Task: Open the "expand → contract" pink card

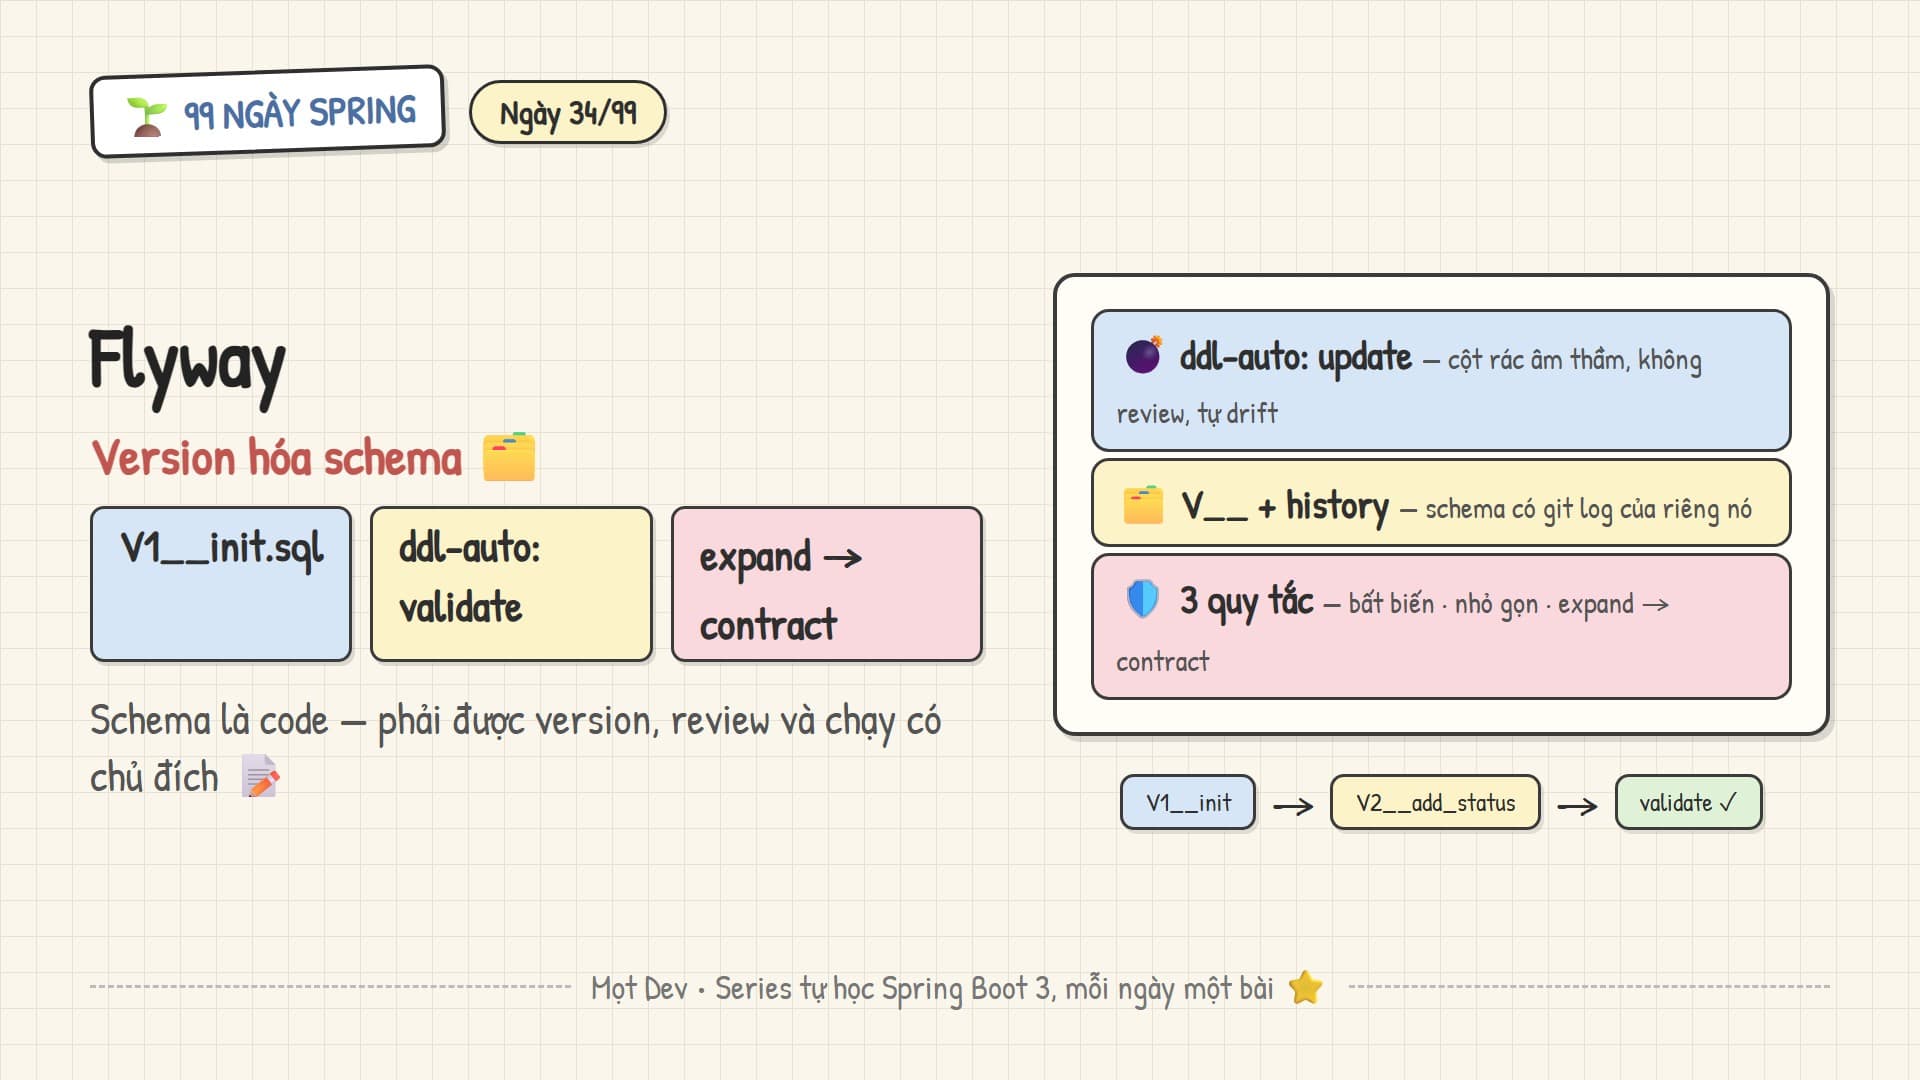Action: tap(827, 584)
